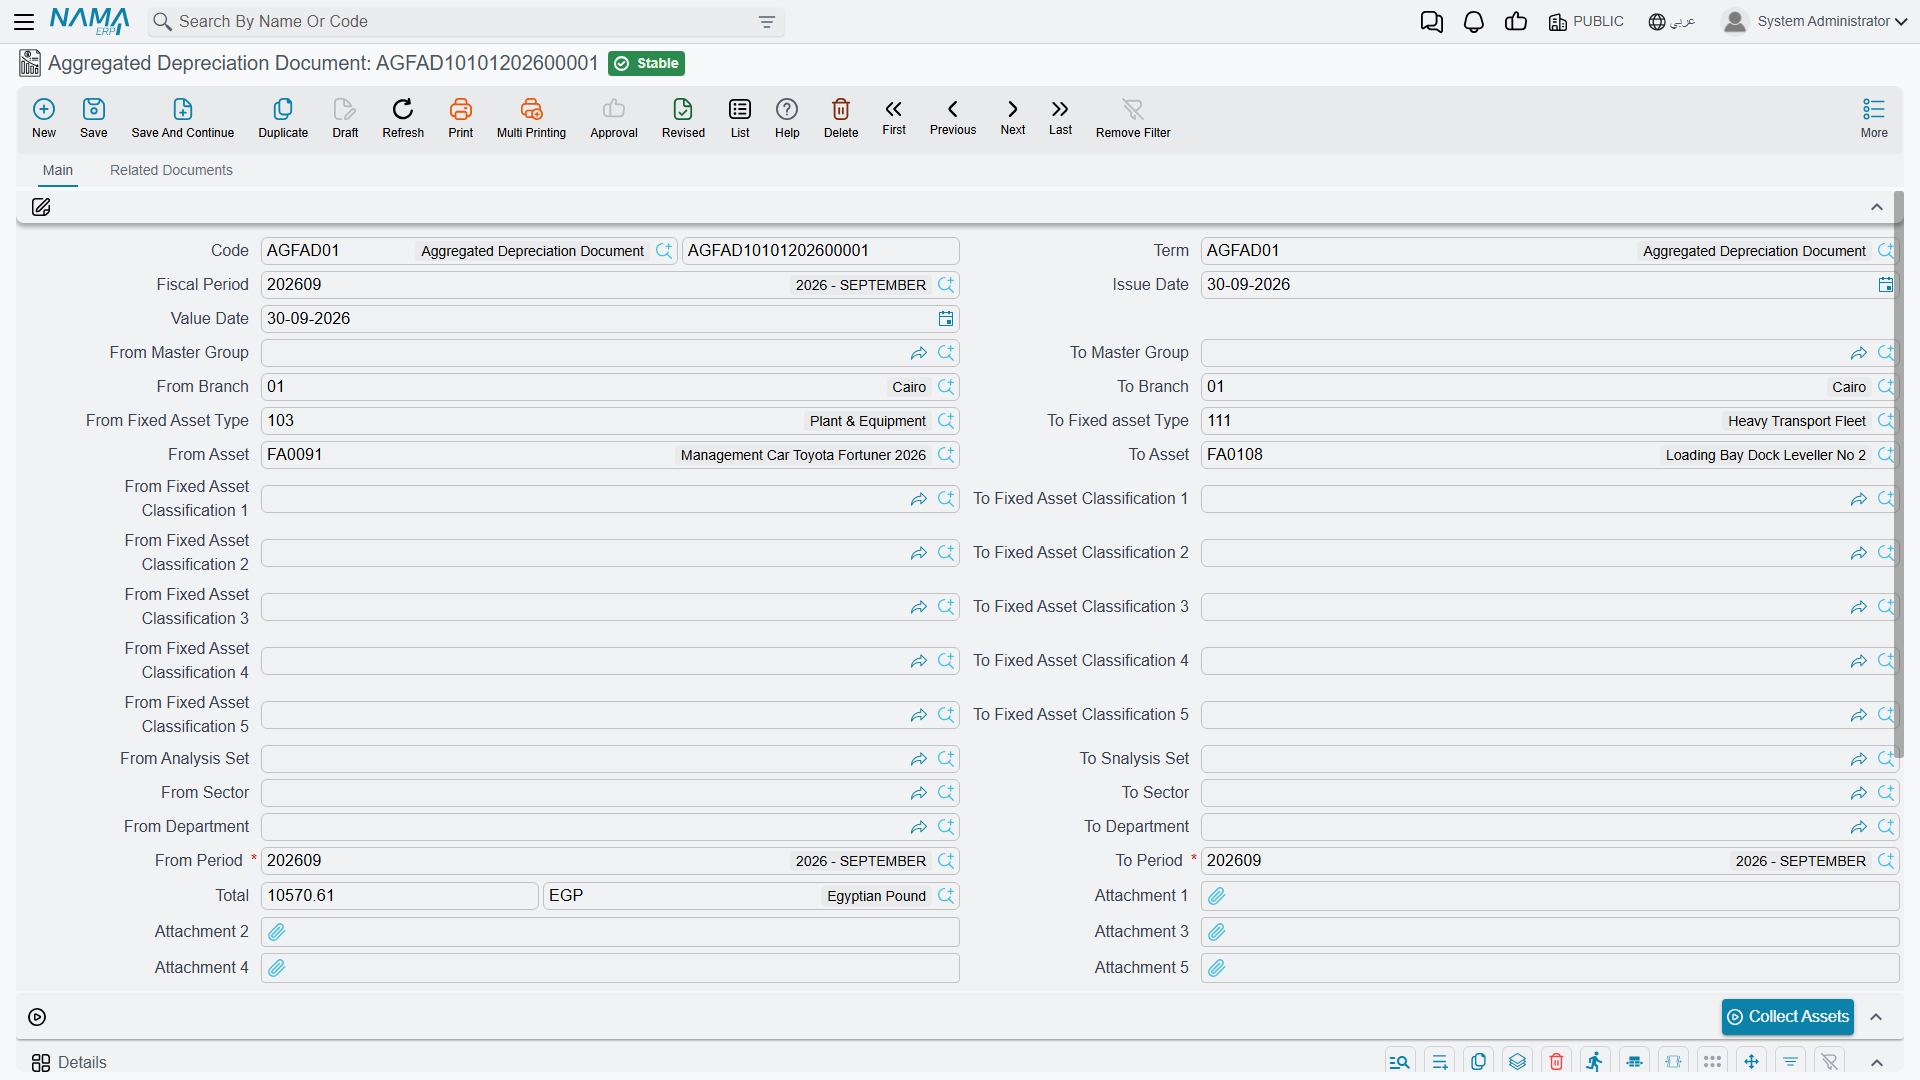Screen dimensions: 1920x1080
Task: Open Fiscal Period lookup search
Action: click(x=946, y=285)
